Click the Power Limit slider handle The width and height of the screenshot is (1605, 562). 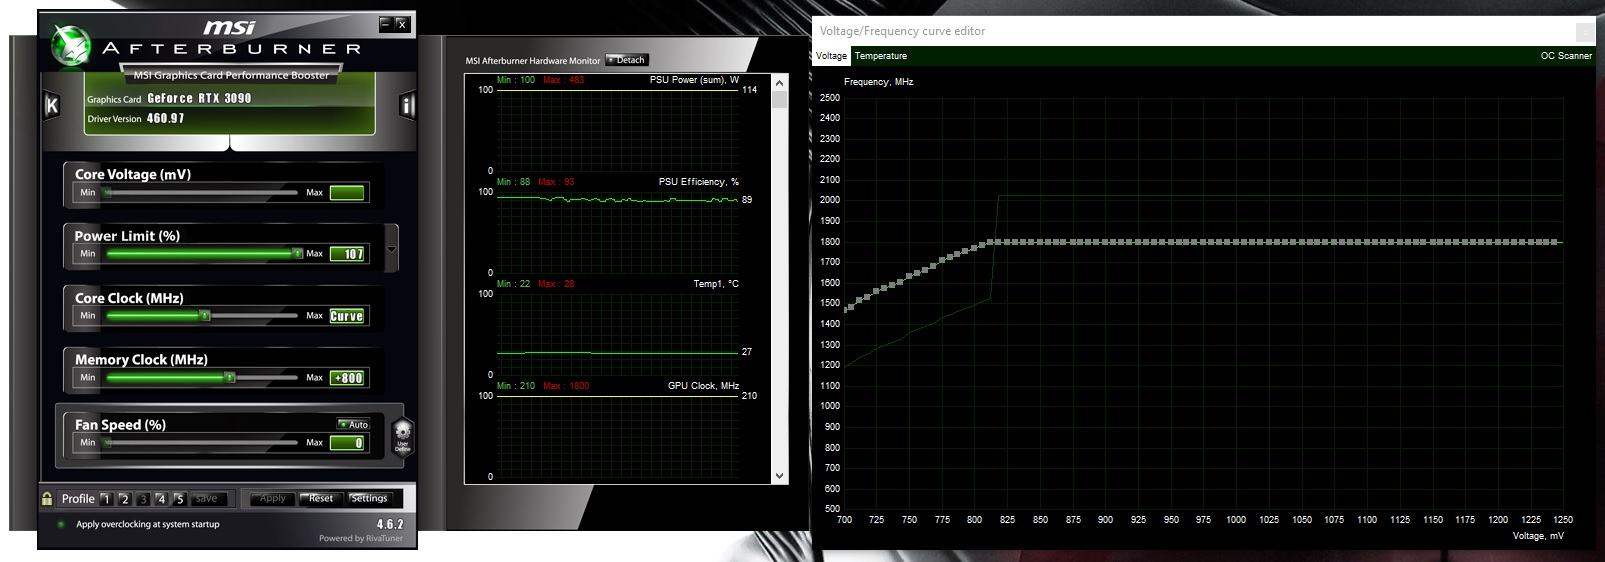coord(297,253)
